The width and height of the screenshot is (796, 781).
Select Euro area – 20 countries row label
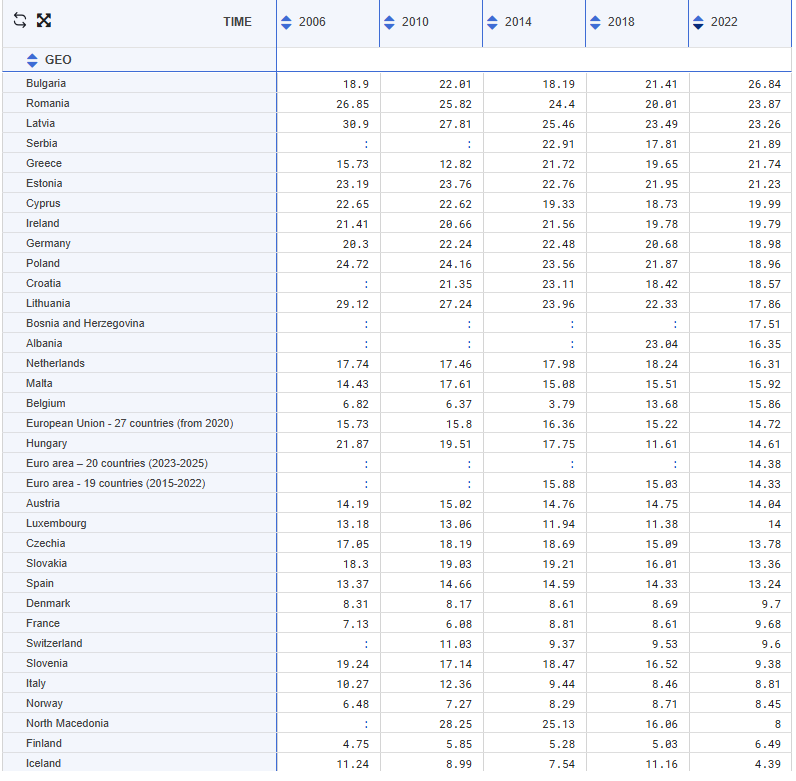point(117,463)
